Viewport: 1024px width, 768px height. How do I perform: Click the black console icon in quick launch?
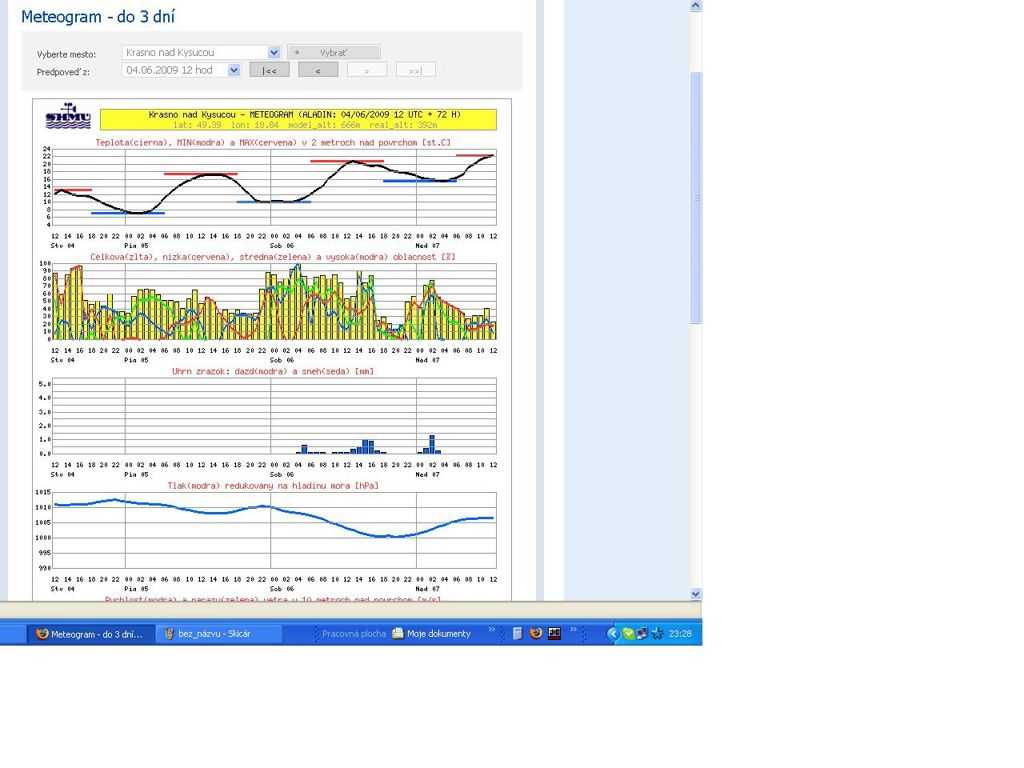coord(554,633)
